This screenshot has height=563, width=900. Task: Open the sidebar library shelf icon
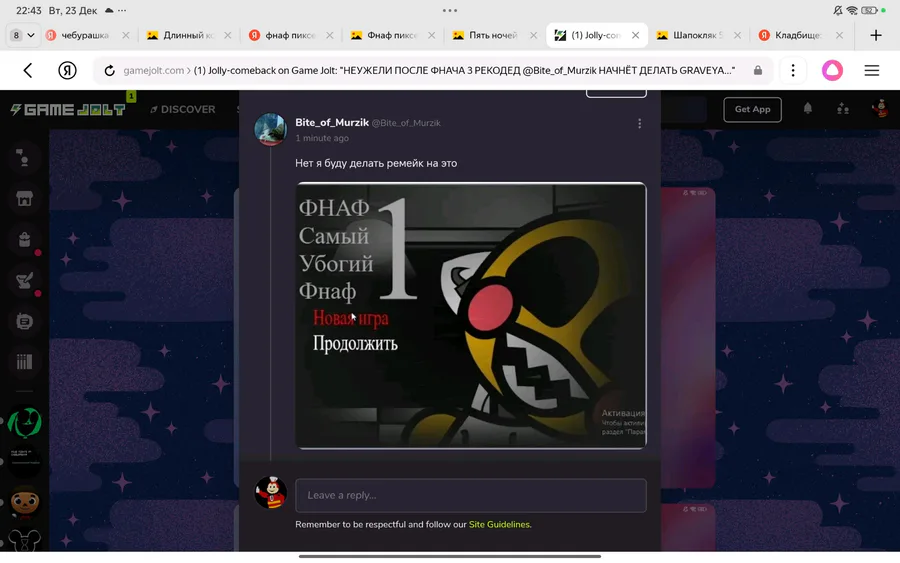coord(24,362)
